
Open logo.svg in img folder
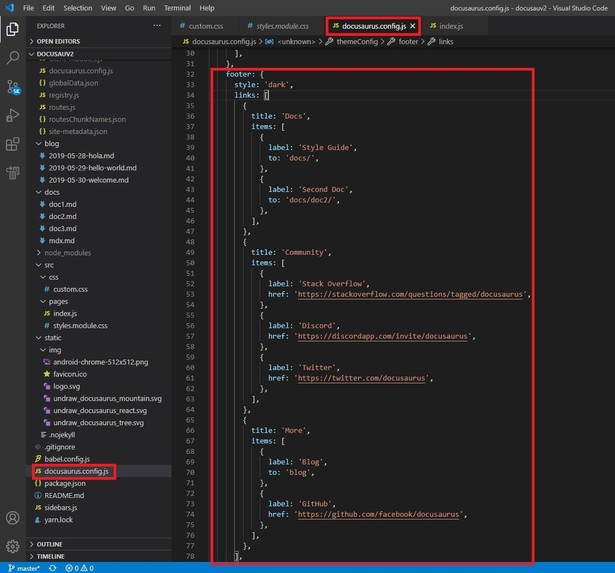(66, 386)
